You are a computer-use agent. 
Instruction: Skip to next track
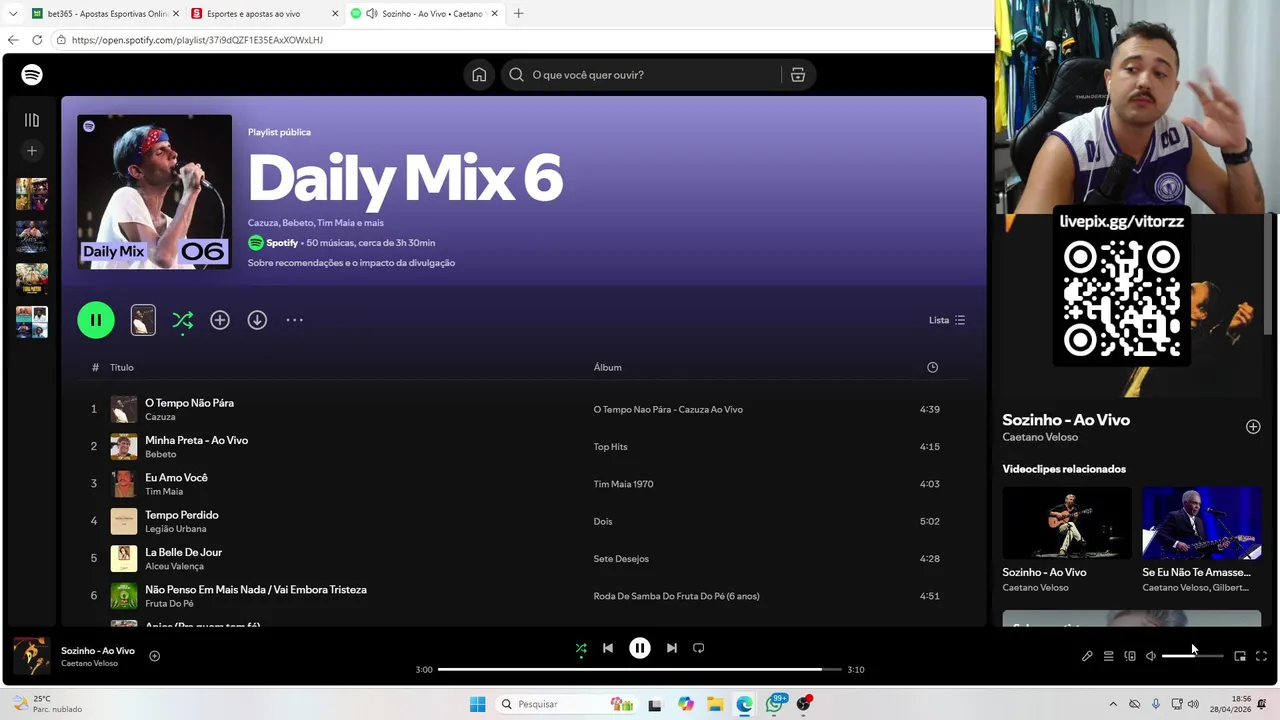click(x=672, y=648)
